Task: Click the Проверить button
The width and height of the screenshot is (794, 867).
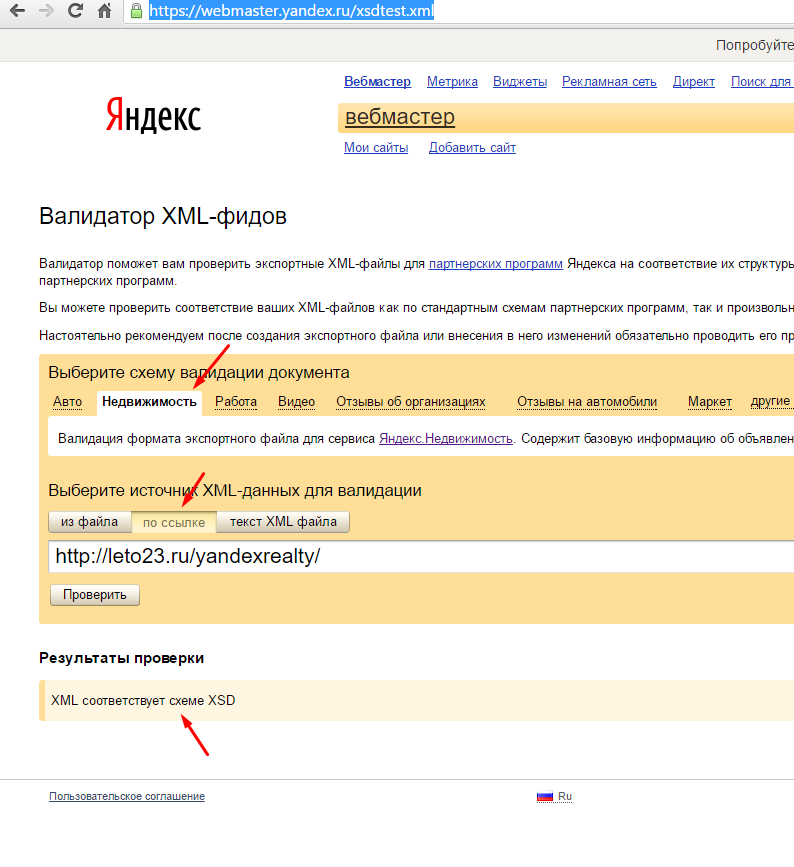Action: 95,595
